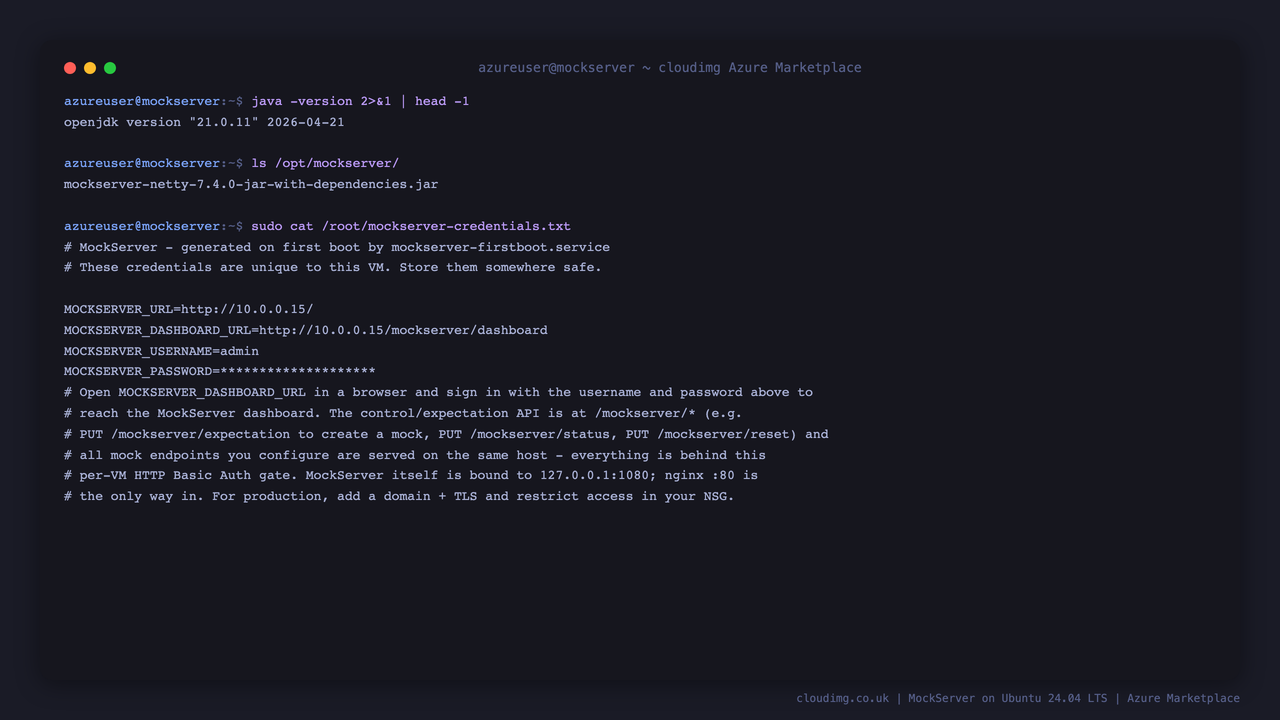Click the red close window dot
This screenshot has height=720, width=1280.
click(70, 68)
